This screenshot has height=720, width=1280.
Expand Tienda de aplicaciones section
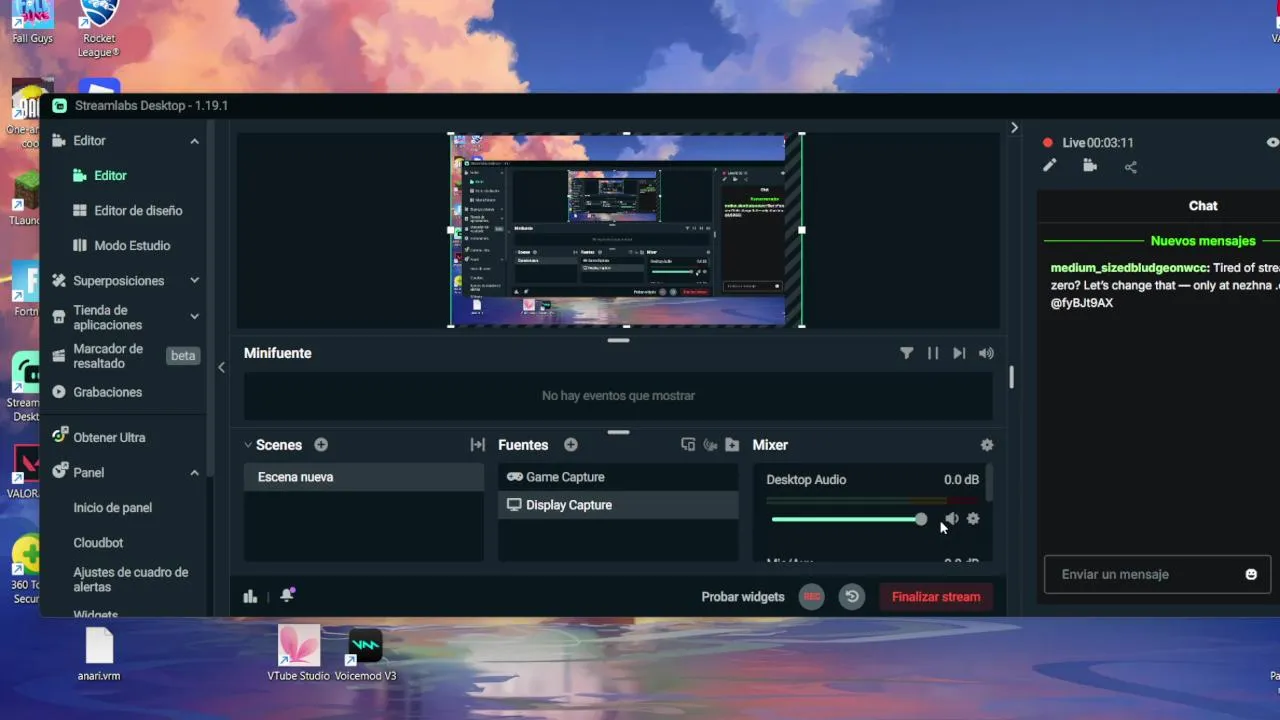tap(194, 316)
